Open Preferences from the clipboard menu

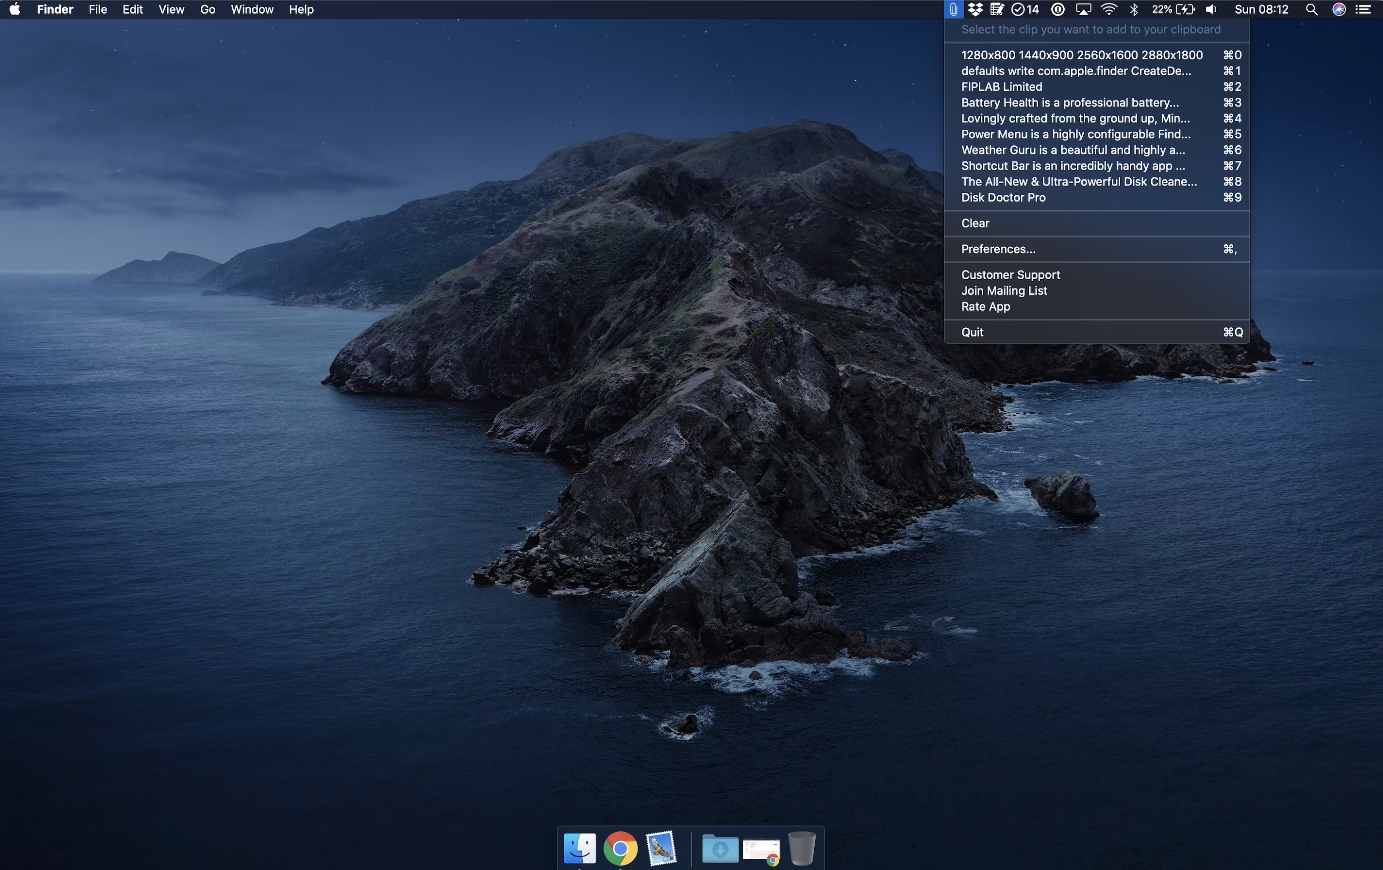click(x=997, y=249)
